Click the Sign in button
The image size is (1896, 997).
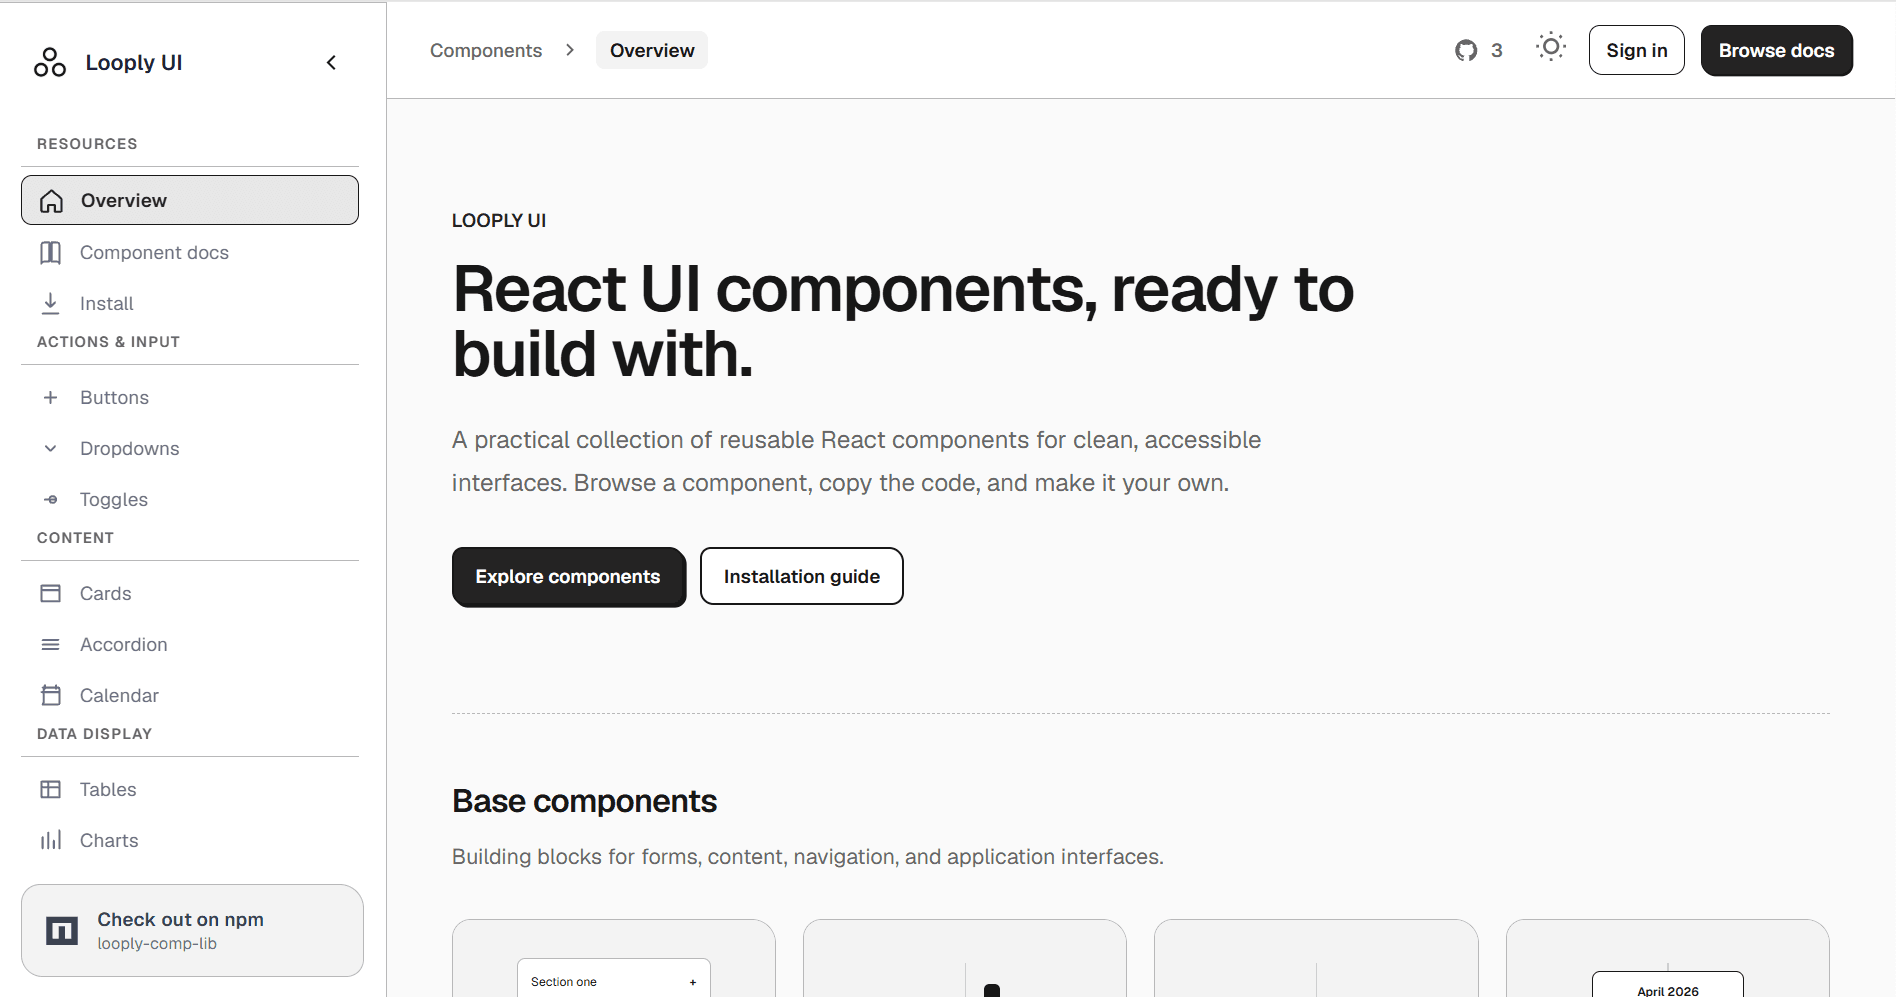pos(1637,50)
